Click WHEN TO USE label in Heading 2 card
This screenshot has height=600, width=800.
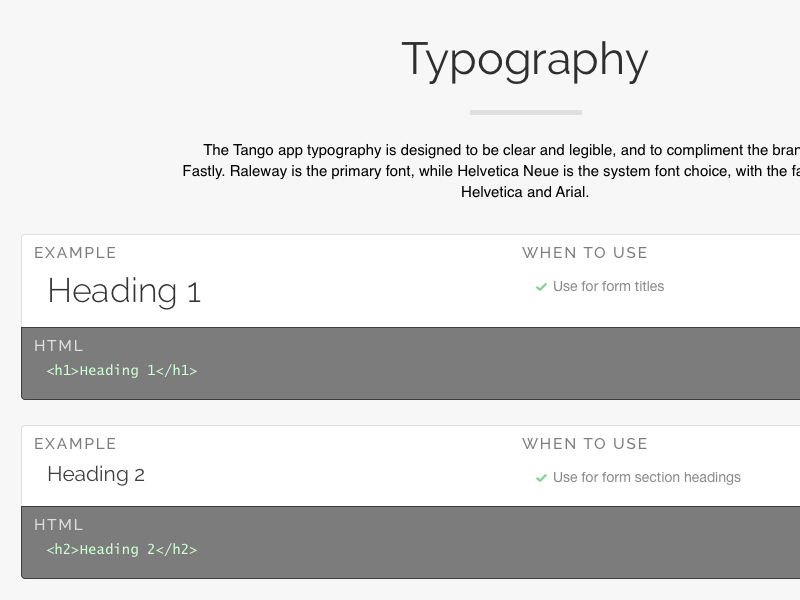(x=585, y=444)
